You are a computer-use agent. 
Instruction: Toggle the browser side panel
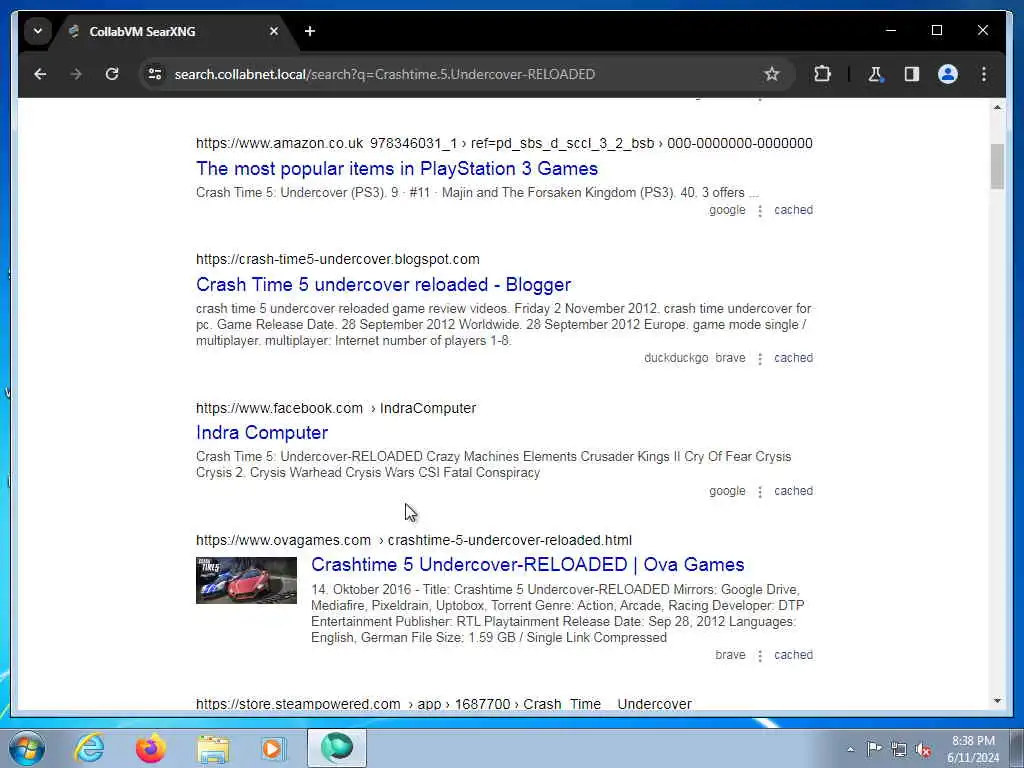[x=912, y=74]
